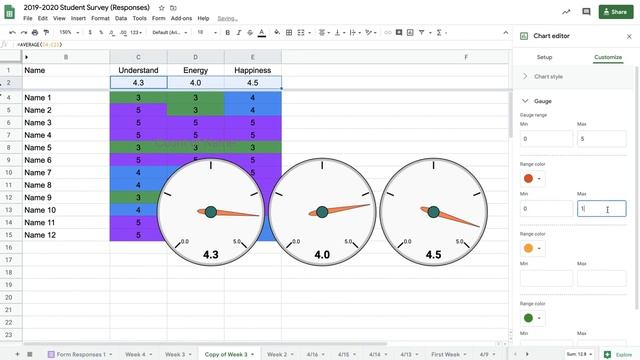Open the font size dropdown
The width and height of the screenshot is (640, 360).
click(207, 32)
